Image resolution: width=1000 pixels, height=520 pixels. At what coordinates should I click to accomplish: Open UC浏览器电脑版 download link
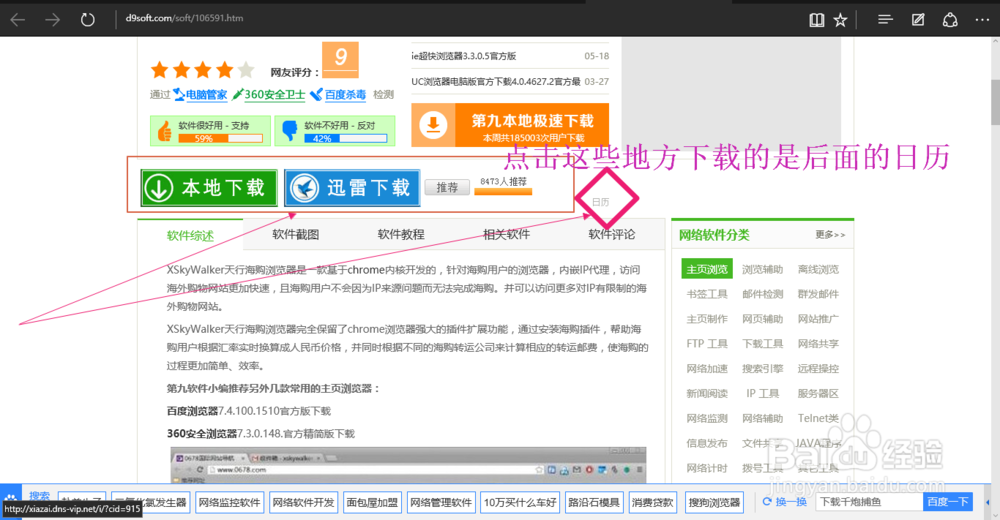(496, 82)
